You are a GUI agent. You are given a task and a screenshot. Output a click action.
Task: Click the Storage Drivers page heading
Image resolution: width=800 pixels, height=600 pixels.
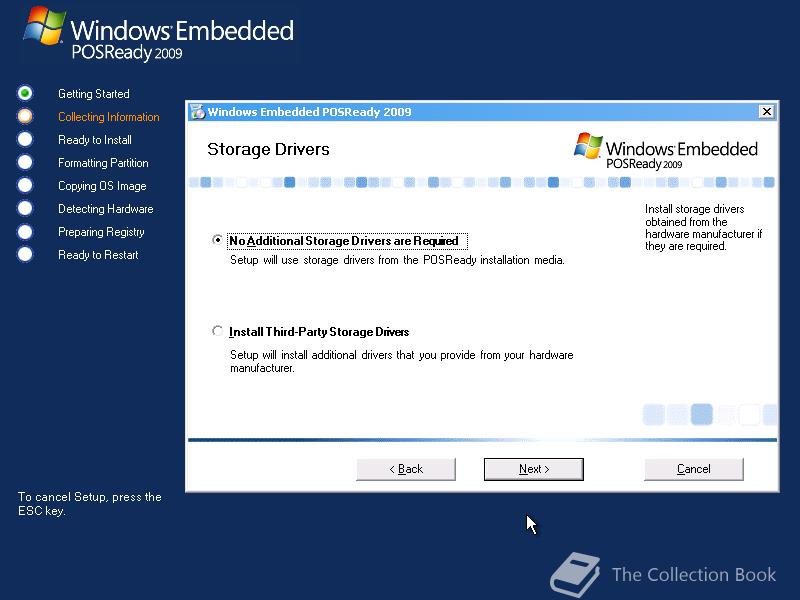268,149
